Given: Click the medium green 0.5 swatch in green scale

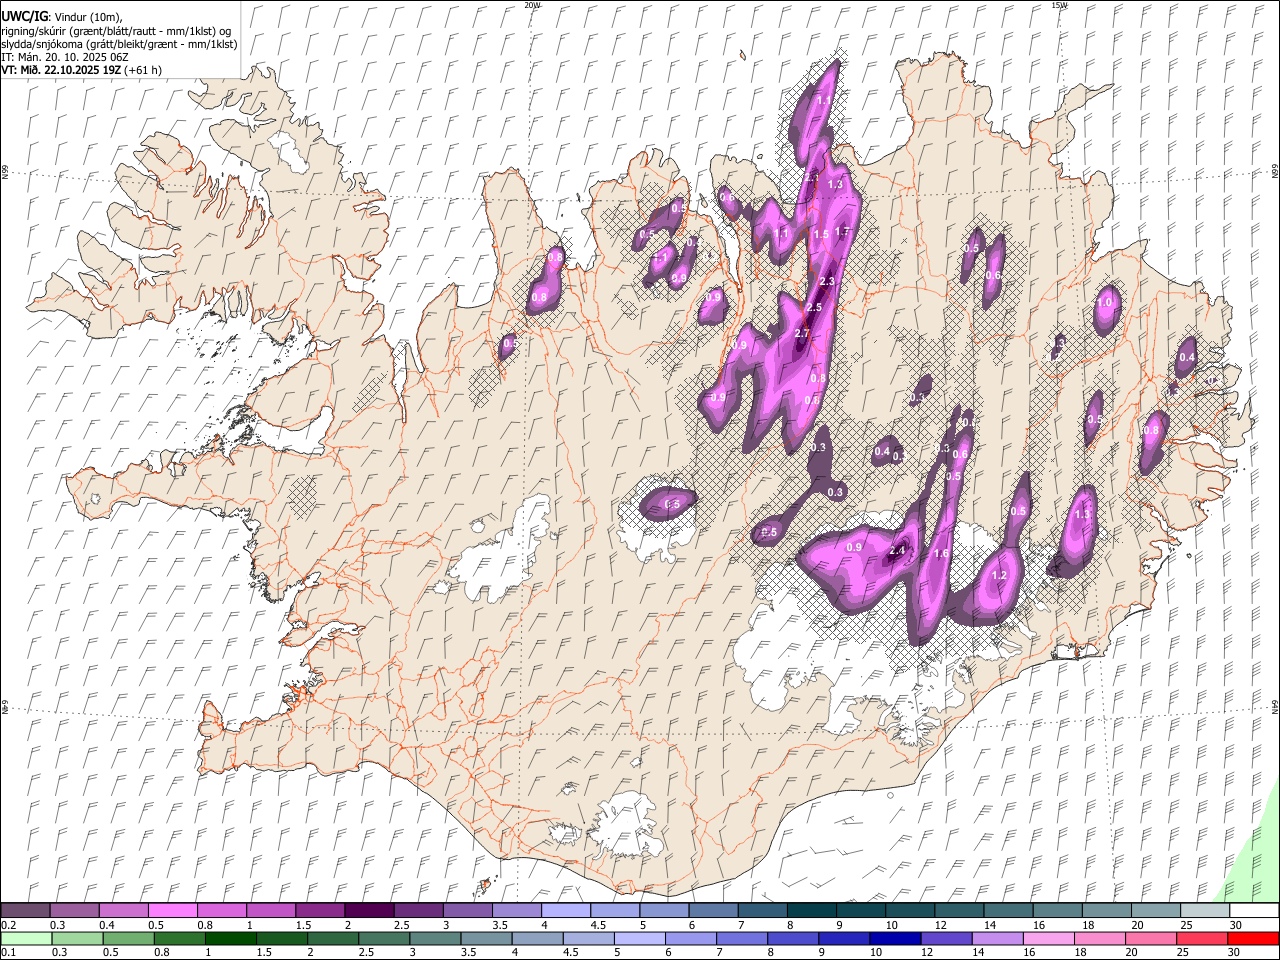Looking at the screenshot, I should [x=129, y=939].
